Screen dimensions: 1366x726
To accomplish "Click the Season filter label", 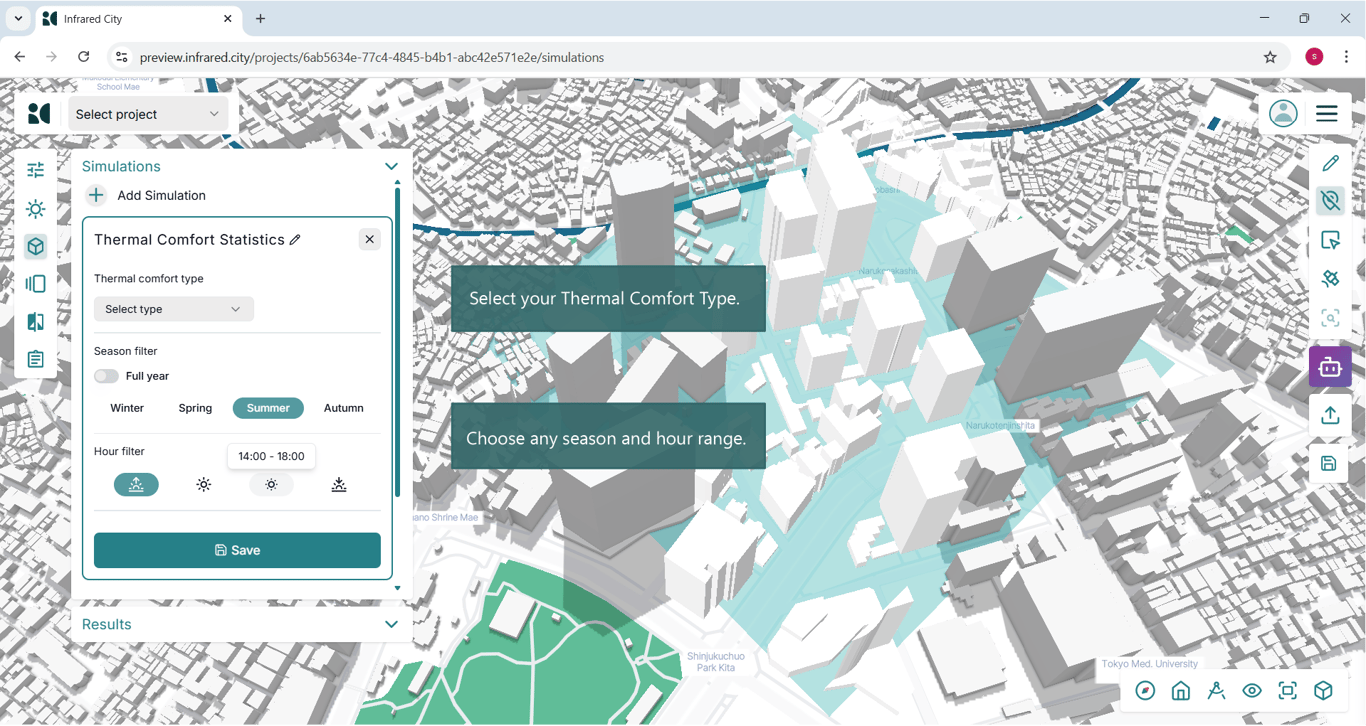I will point(126,351).
